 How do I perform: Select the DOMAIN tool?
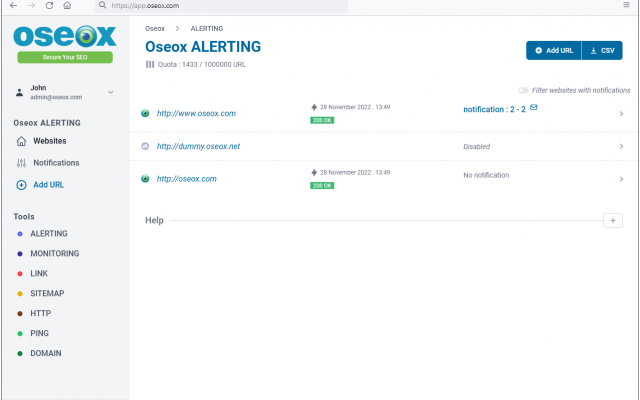(46, 353)
